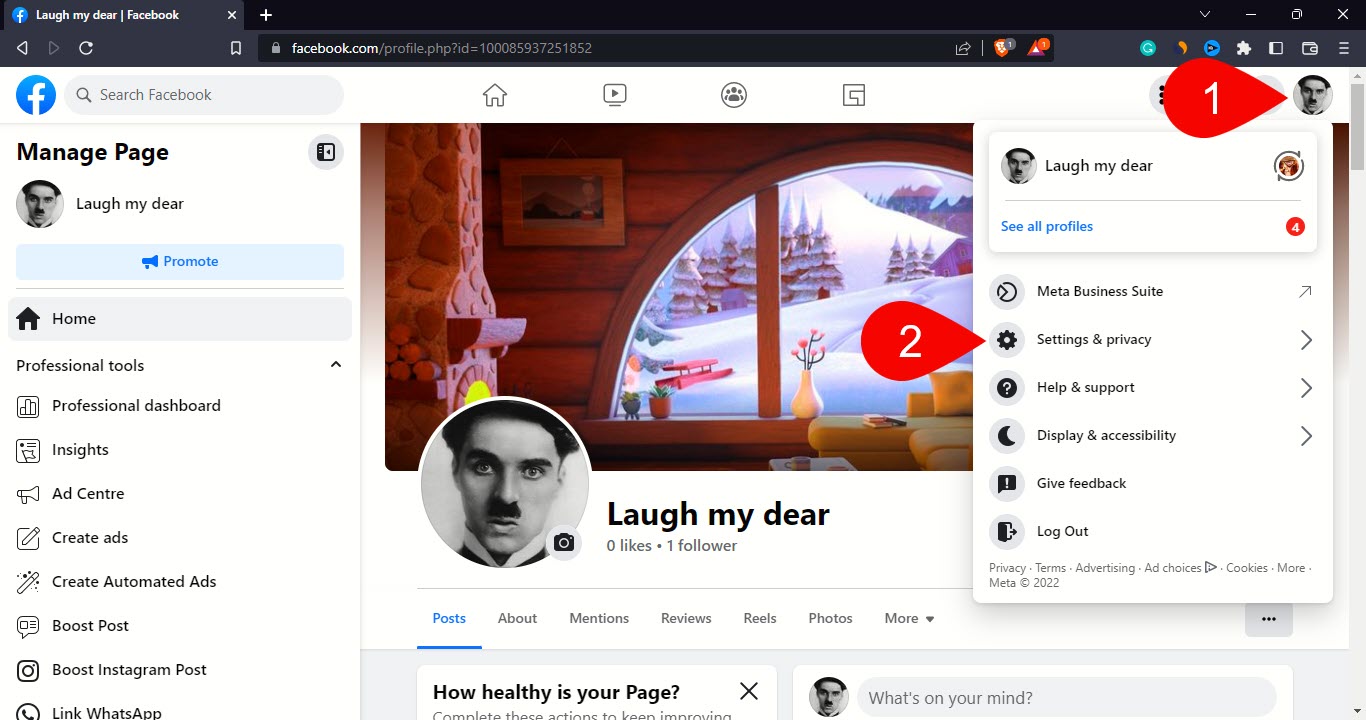The width and height of the screenshot is (1366, 720).
Task: Grab the page scrollbar on the right
Action: tap(1358, 140)
